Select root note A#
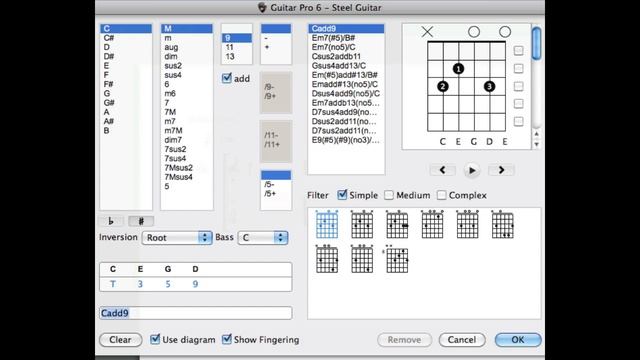Screen dimensions: 640x360 (126, 121)
